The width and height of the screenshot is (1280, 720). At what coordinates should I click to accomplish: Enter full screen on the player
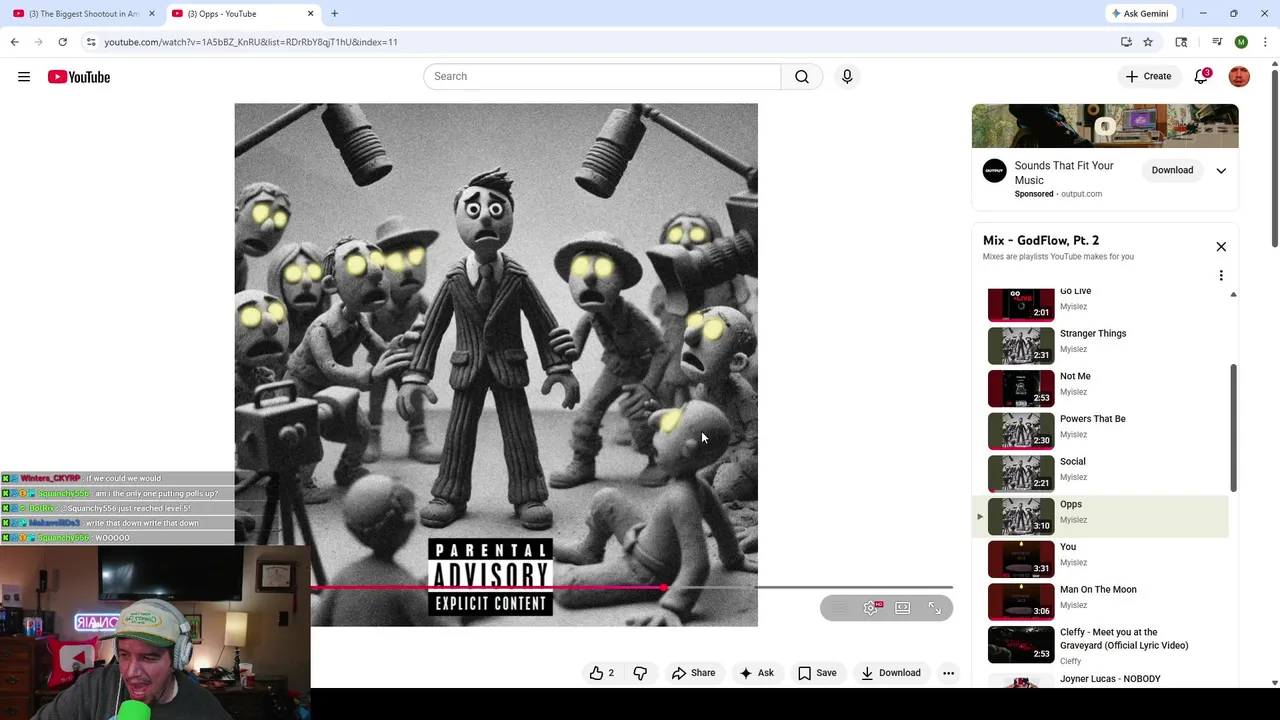935,608
